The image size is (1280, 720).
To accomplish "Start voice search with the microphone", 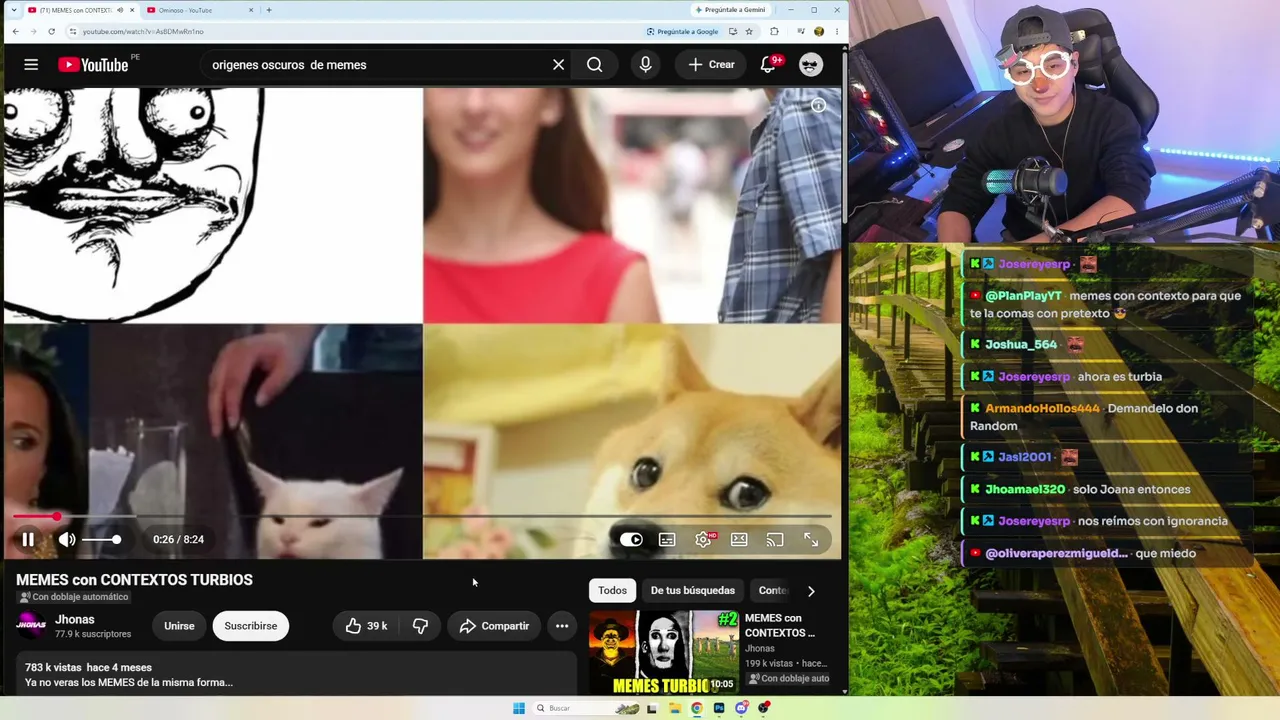I will (645, 65).
